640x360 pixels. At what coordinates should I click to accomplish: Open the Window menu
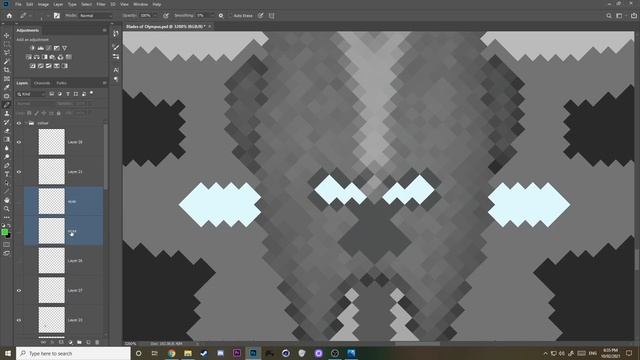(140, 4)
